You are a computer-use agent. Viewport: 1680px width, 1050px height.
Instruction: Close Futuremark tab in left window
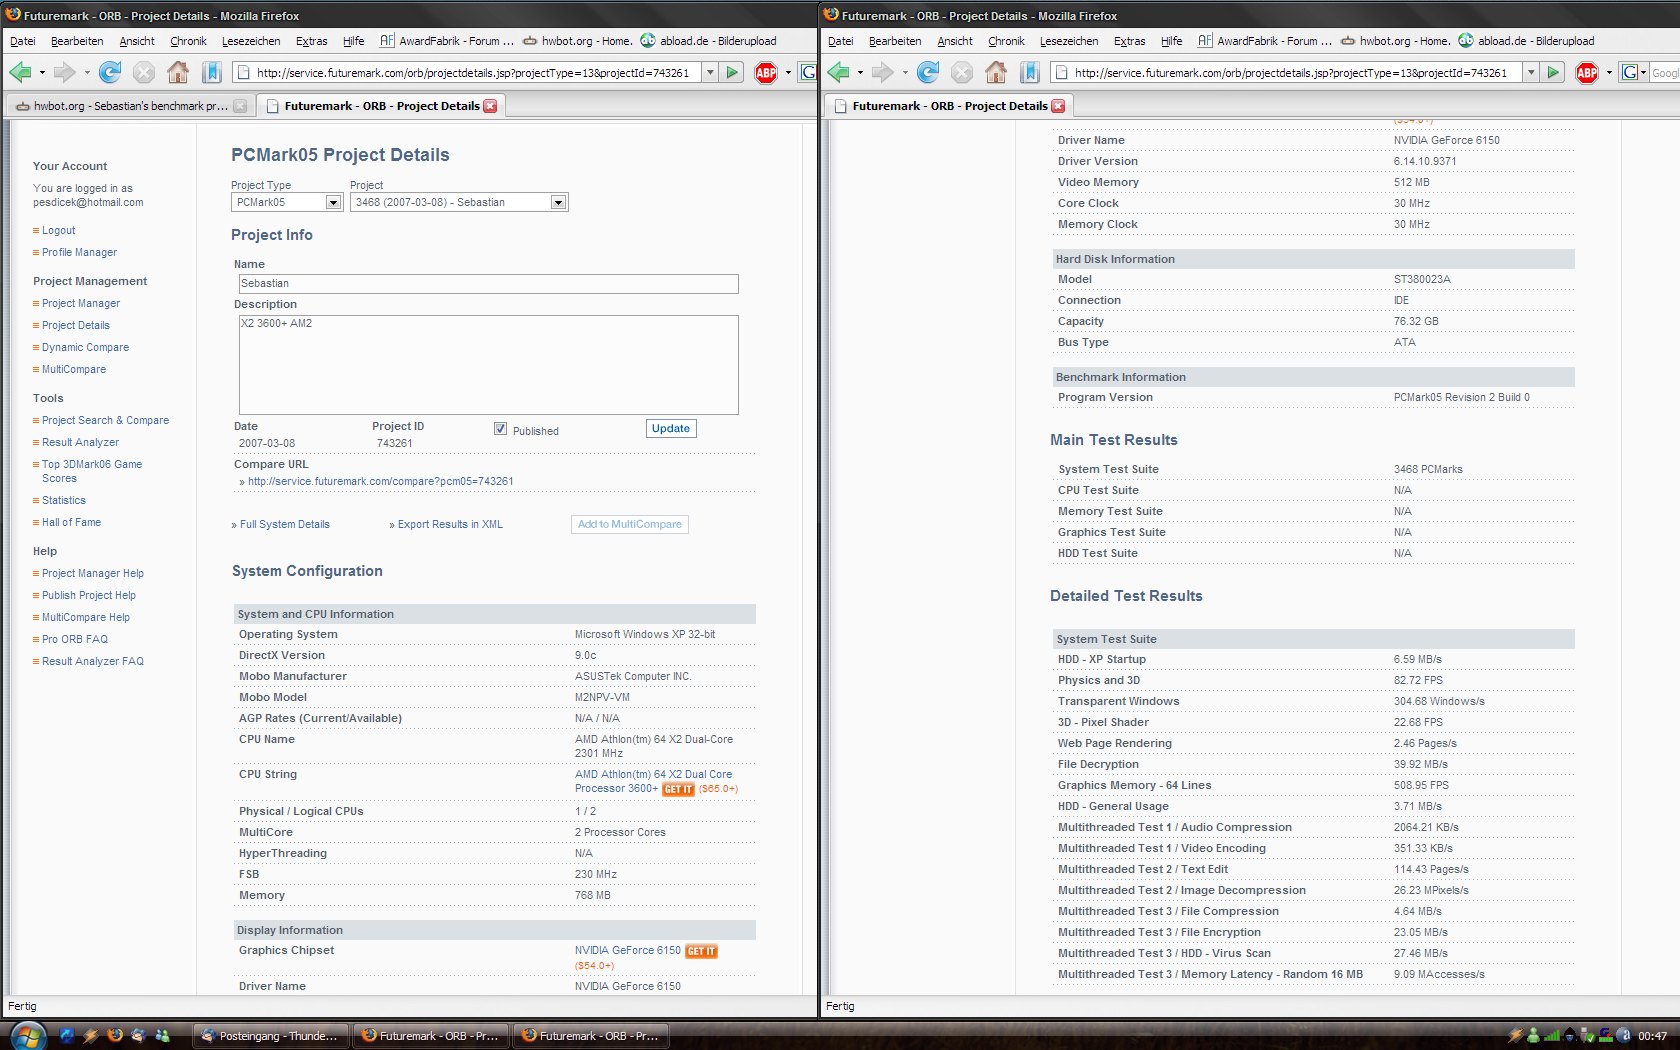click(490, 106)
